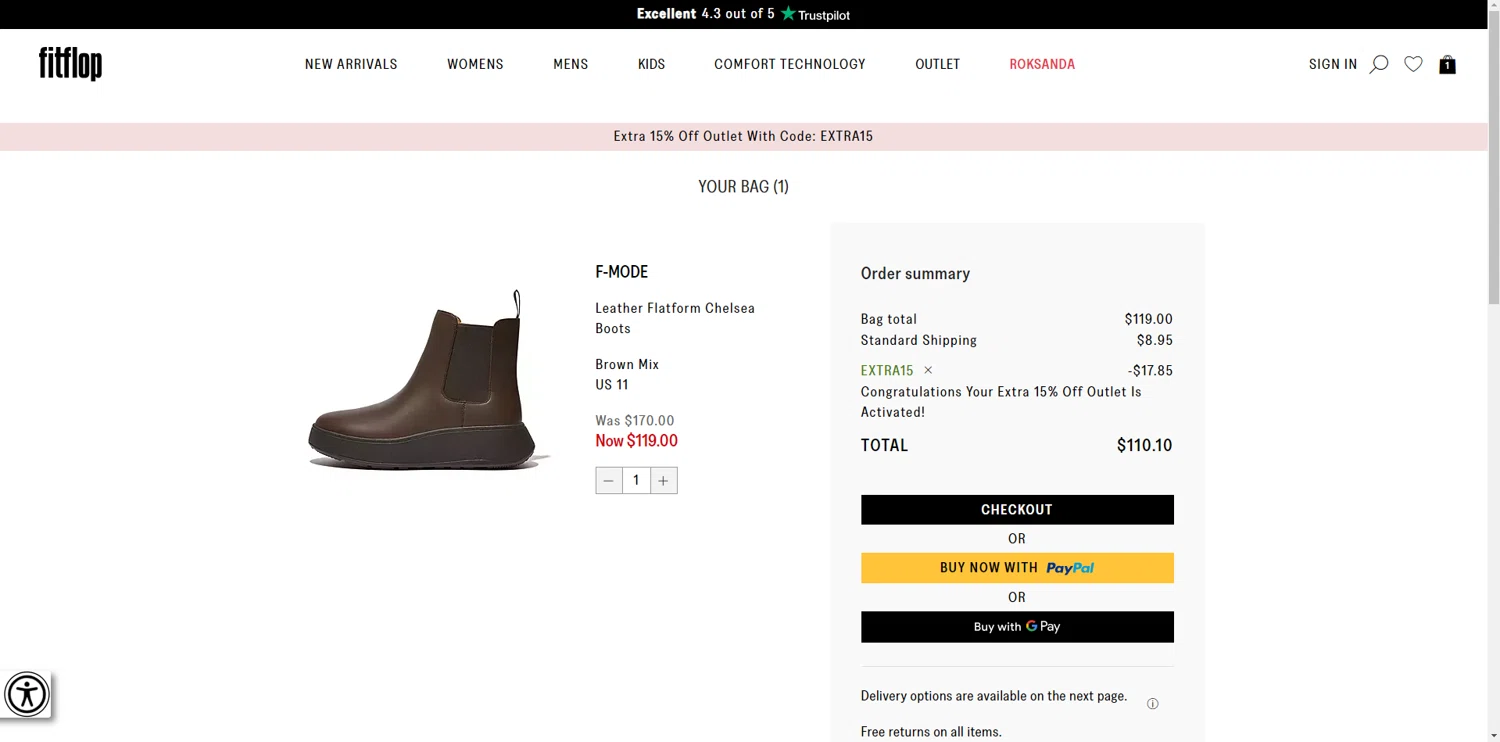This screenshot has width=1500, height=742.
Task: Pay using the Google Pay button
Action: (1017, 627)
